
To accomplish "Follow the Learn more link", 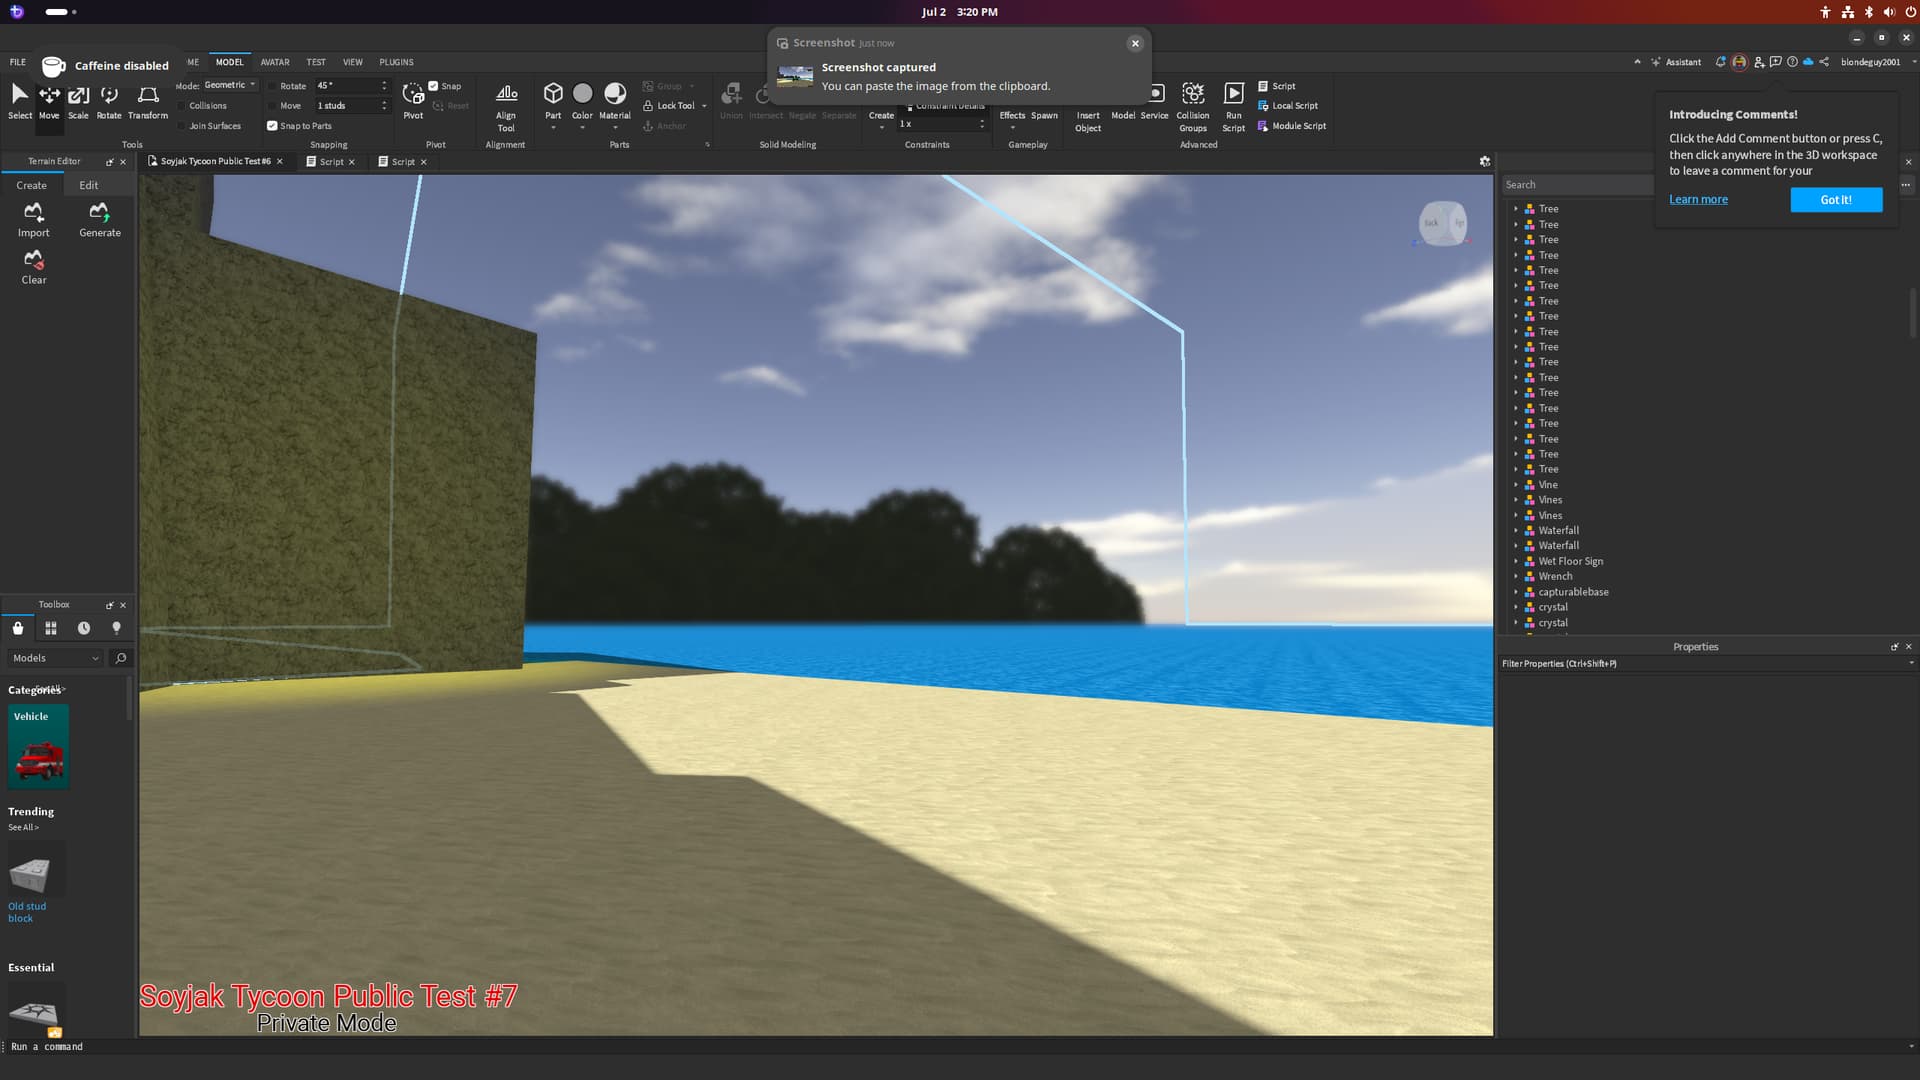I will click(1698, 200).
